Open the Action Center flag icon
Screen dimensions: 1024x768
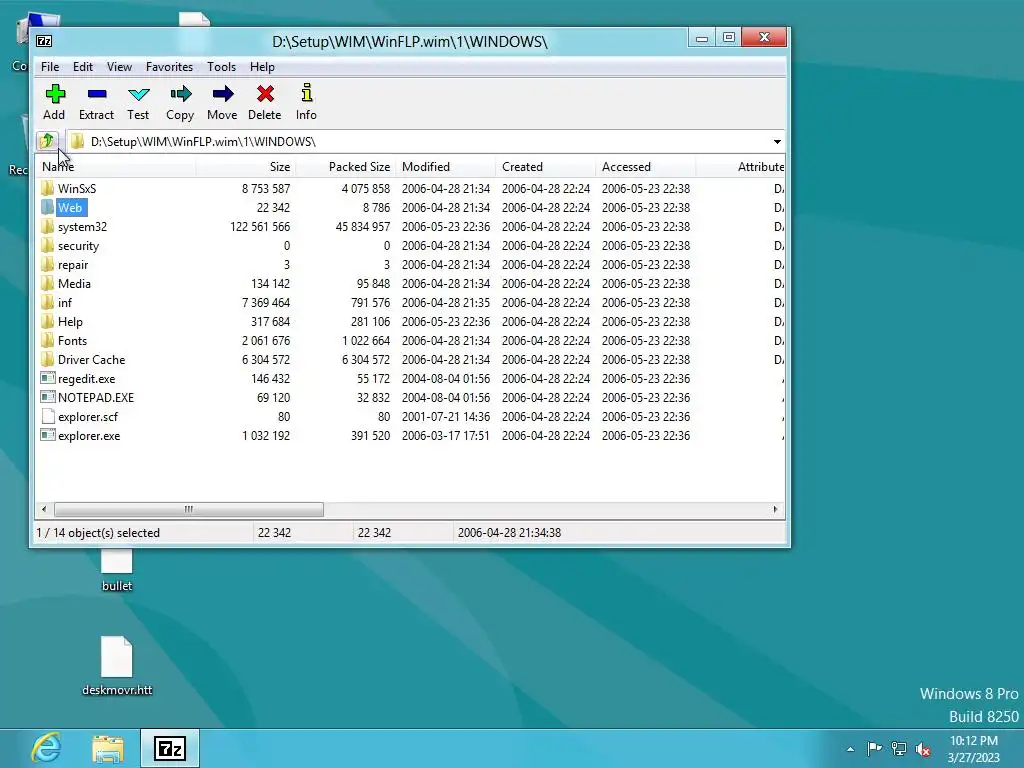pos(874,748)
